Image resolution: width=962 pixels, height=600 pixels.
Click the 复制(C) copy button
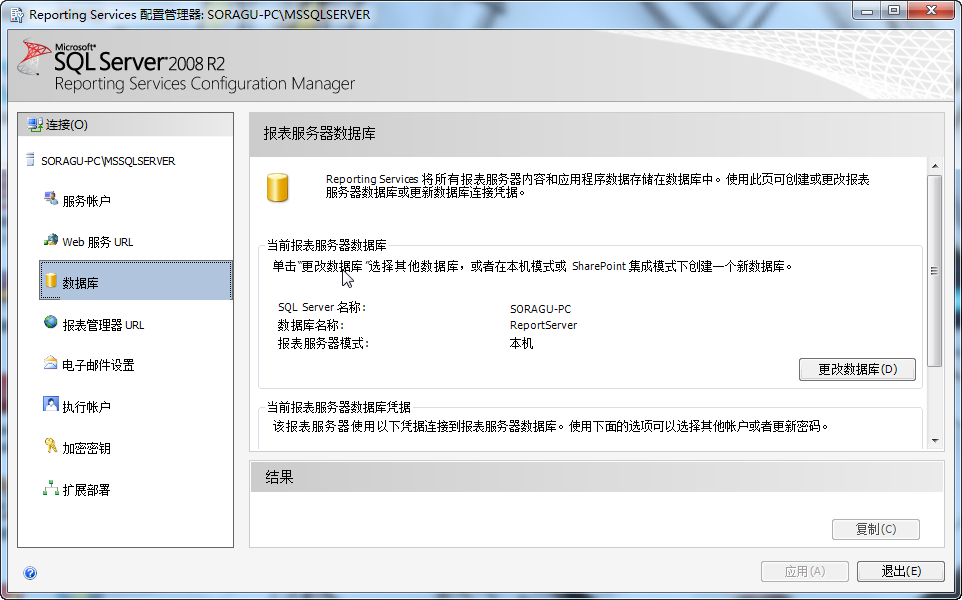pyautogui.click(x=875, y=529)
